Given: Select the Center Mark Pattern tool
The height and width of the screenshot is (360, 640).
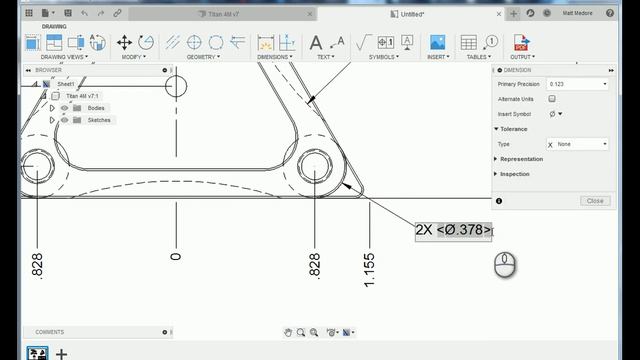Looking at the screenshot, I should [216, 42].
